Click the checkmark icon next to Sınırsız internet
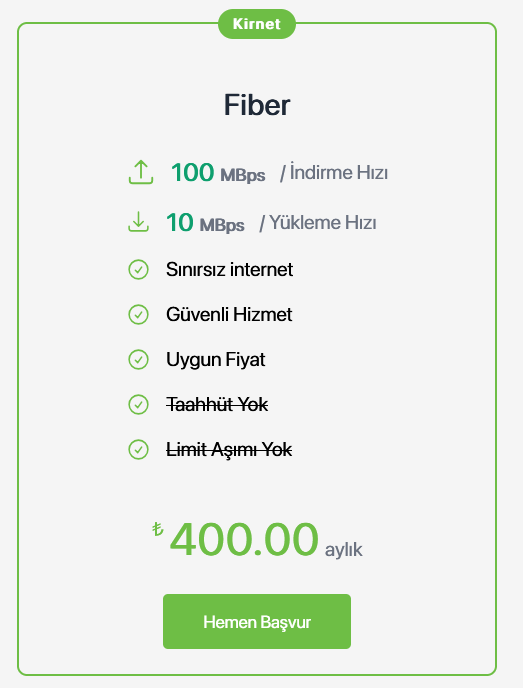This screenshot has height=688, width=523. (x=138, y=269)
